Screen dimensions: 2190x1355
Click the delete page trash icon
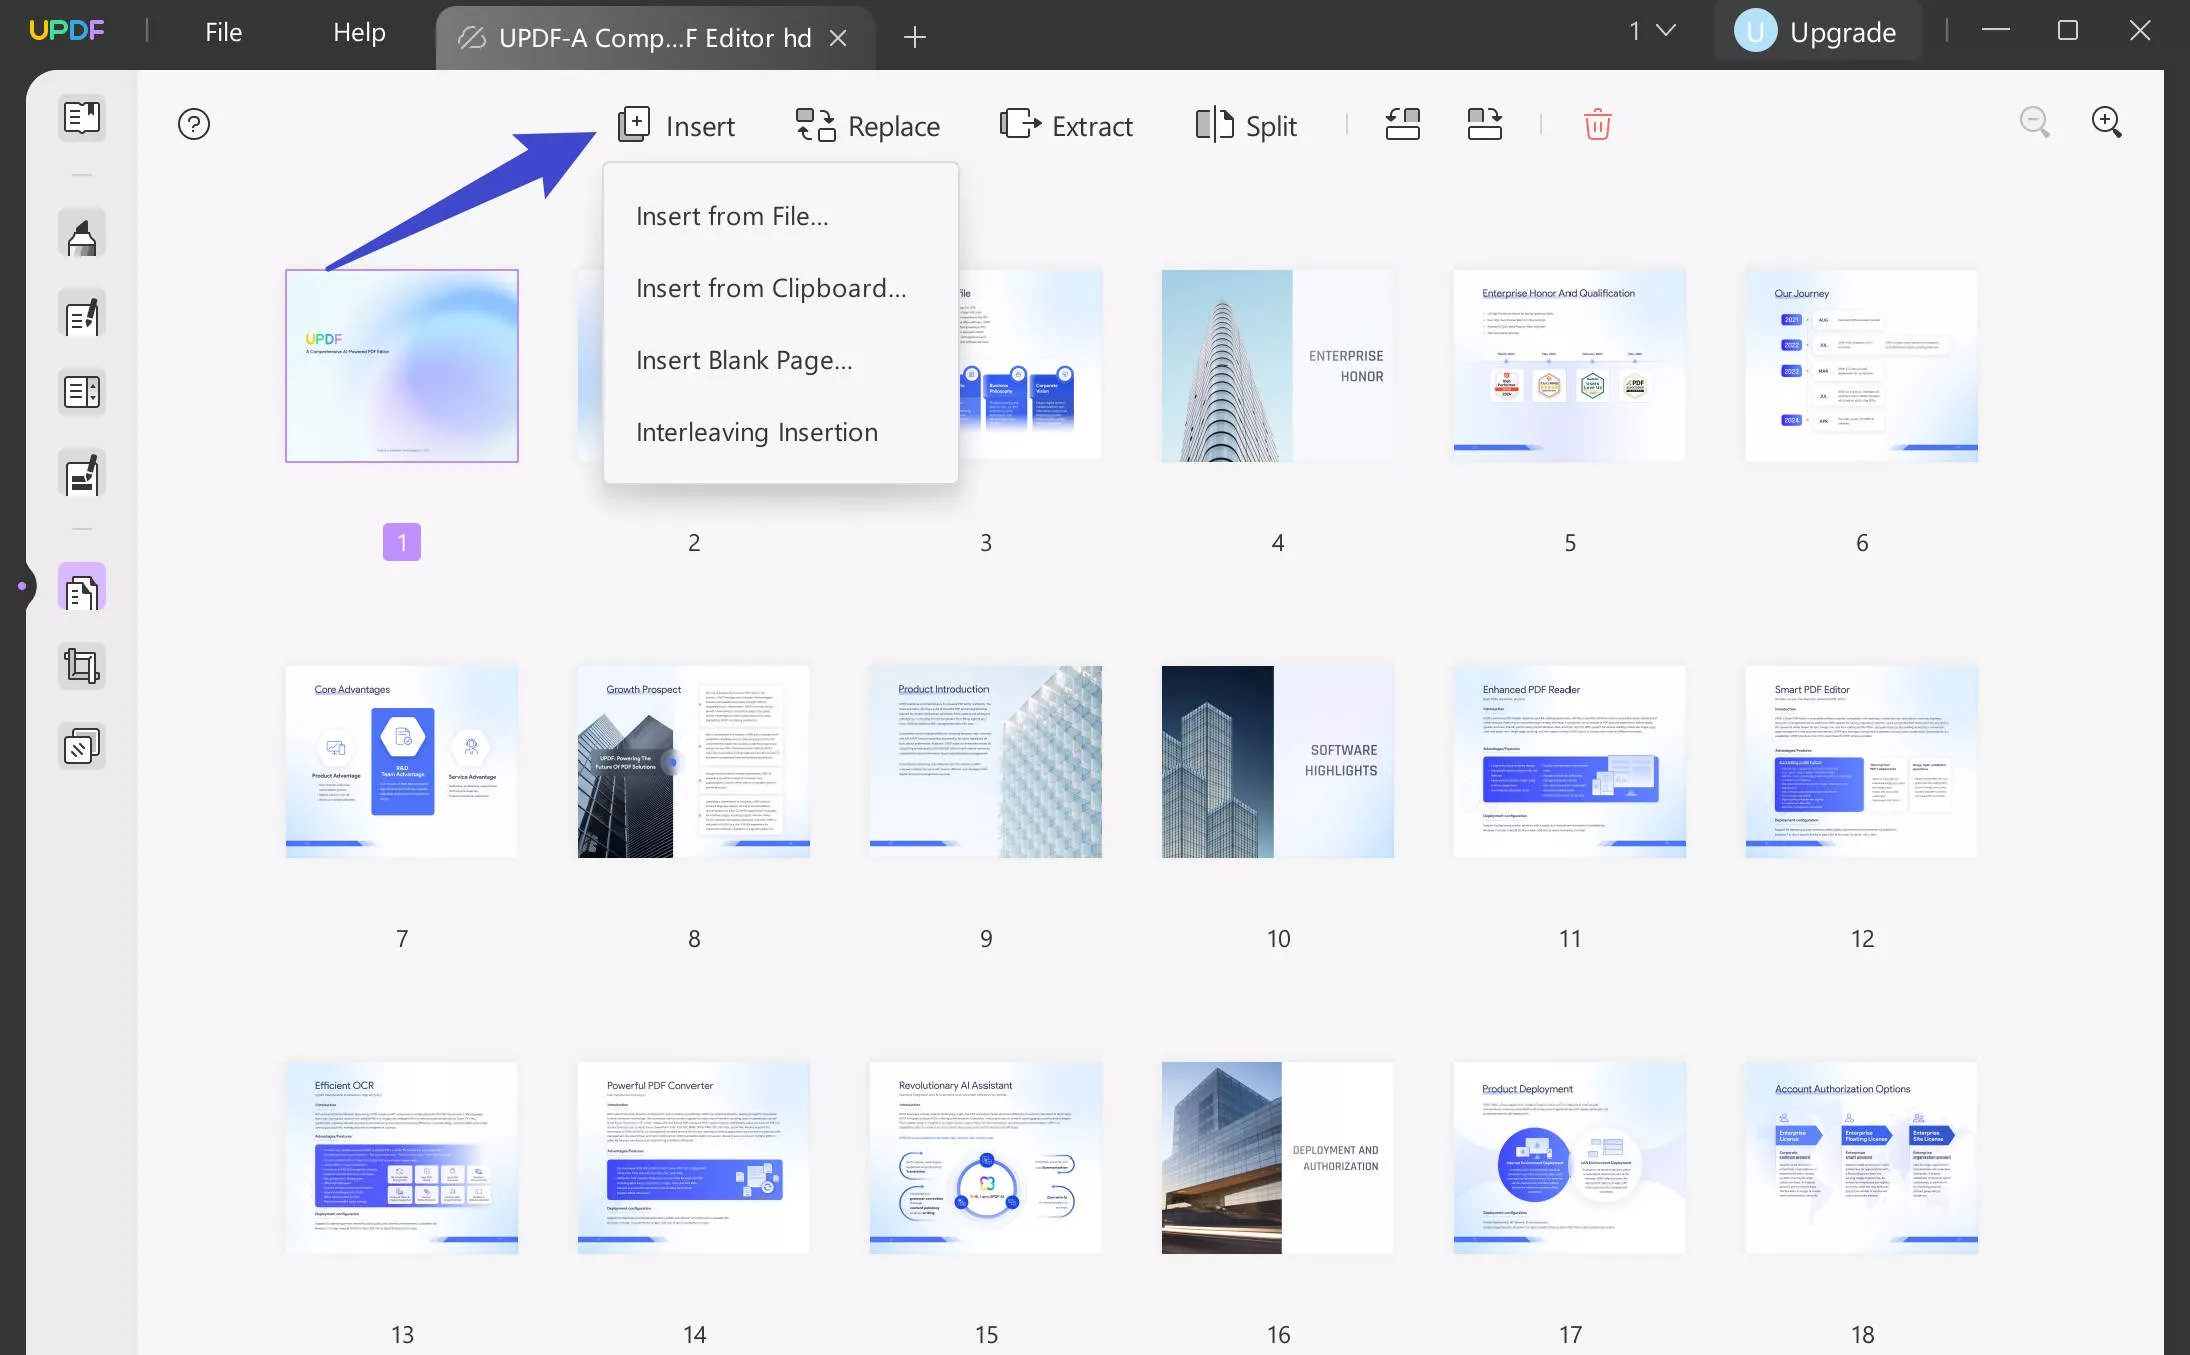(1597, 124)
